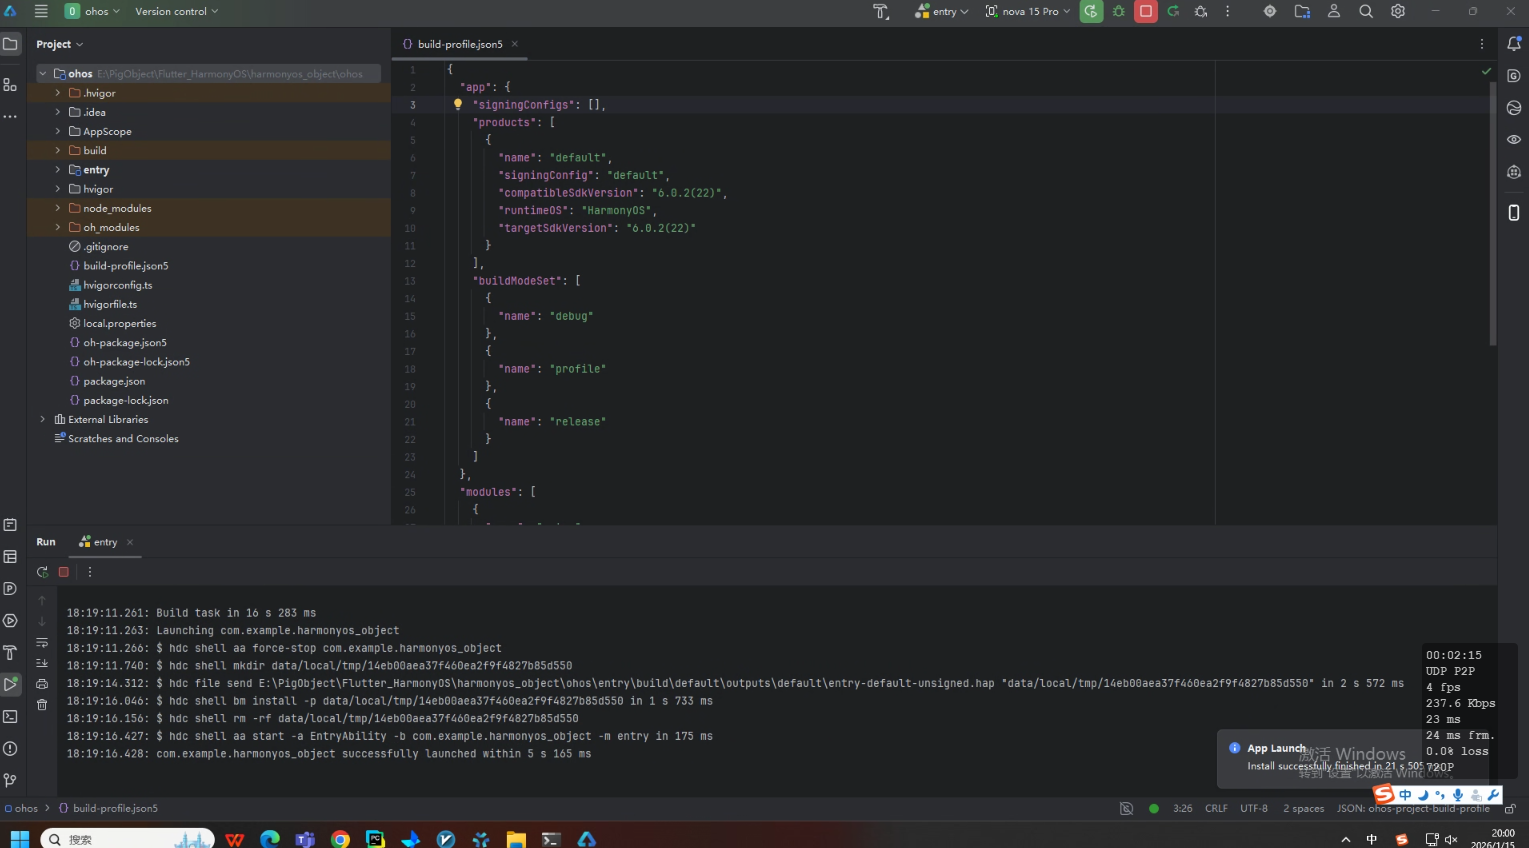Open the Version control dropdown
Screen dimensions: 1529x848
pos(176,11)
